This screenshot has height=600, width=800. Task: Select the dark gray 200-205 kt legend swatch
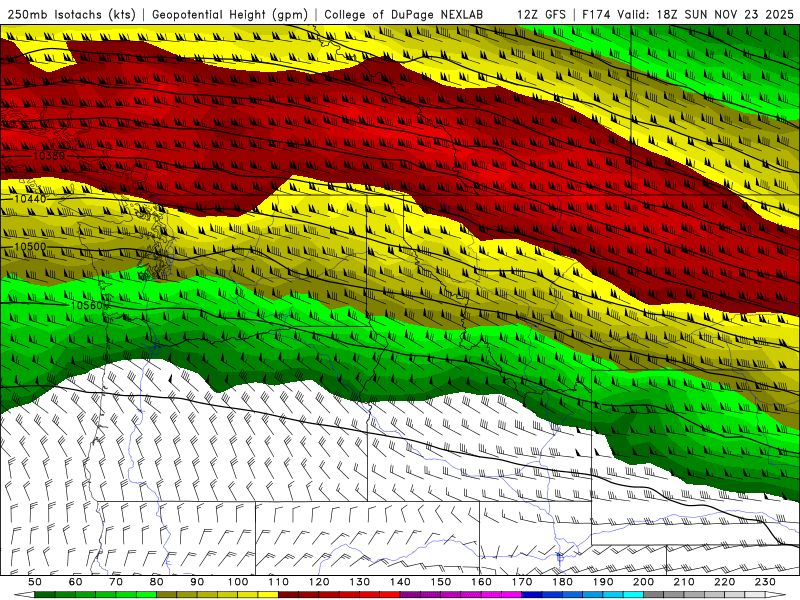pyautogui.click(x=654, y=594)
